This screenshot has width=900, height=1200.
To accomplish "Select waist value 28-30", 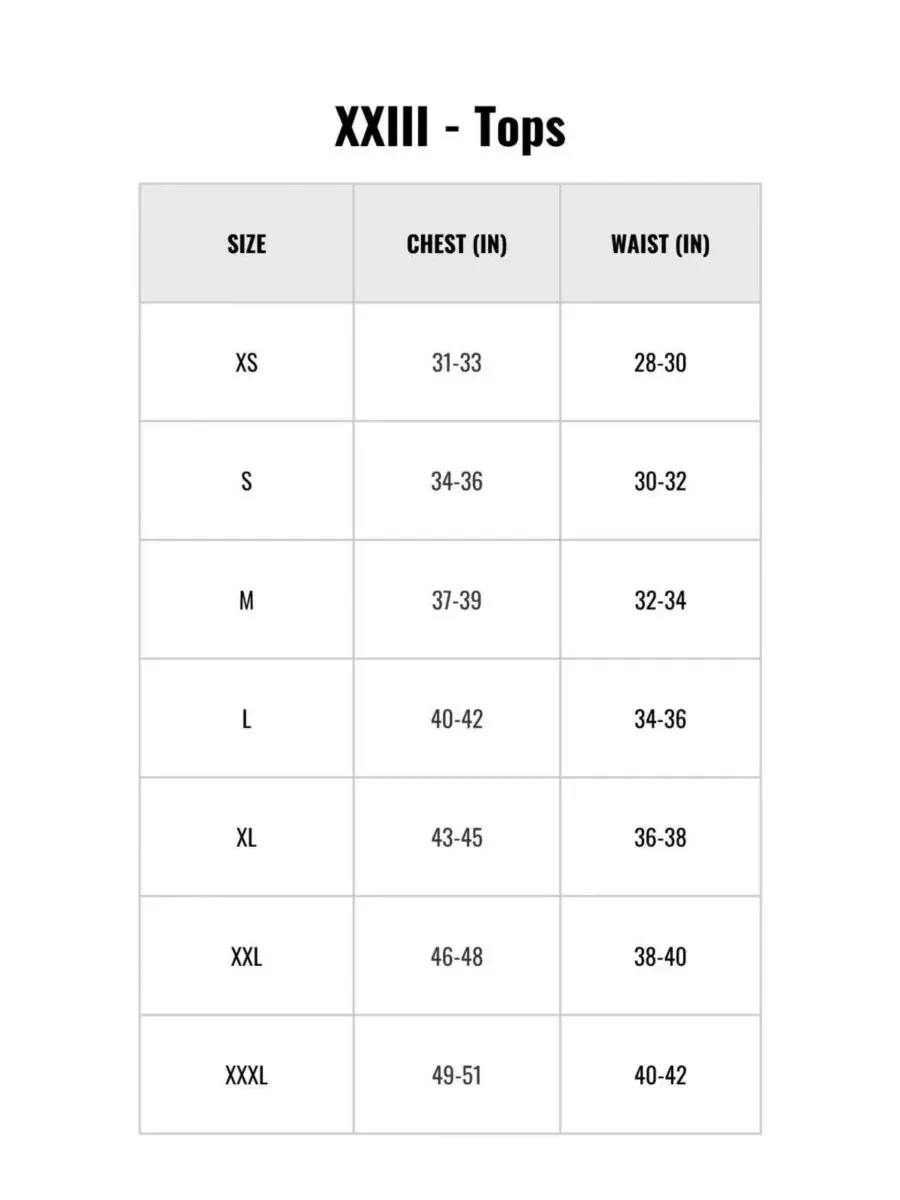I will [660, 362].
